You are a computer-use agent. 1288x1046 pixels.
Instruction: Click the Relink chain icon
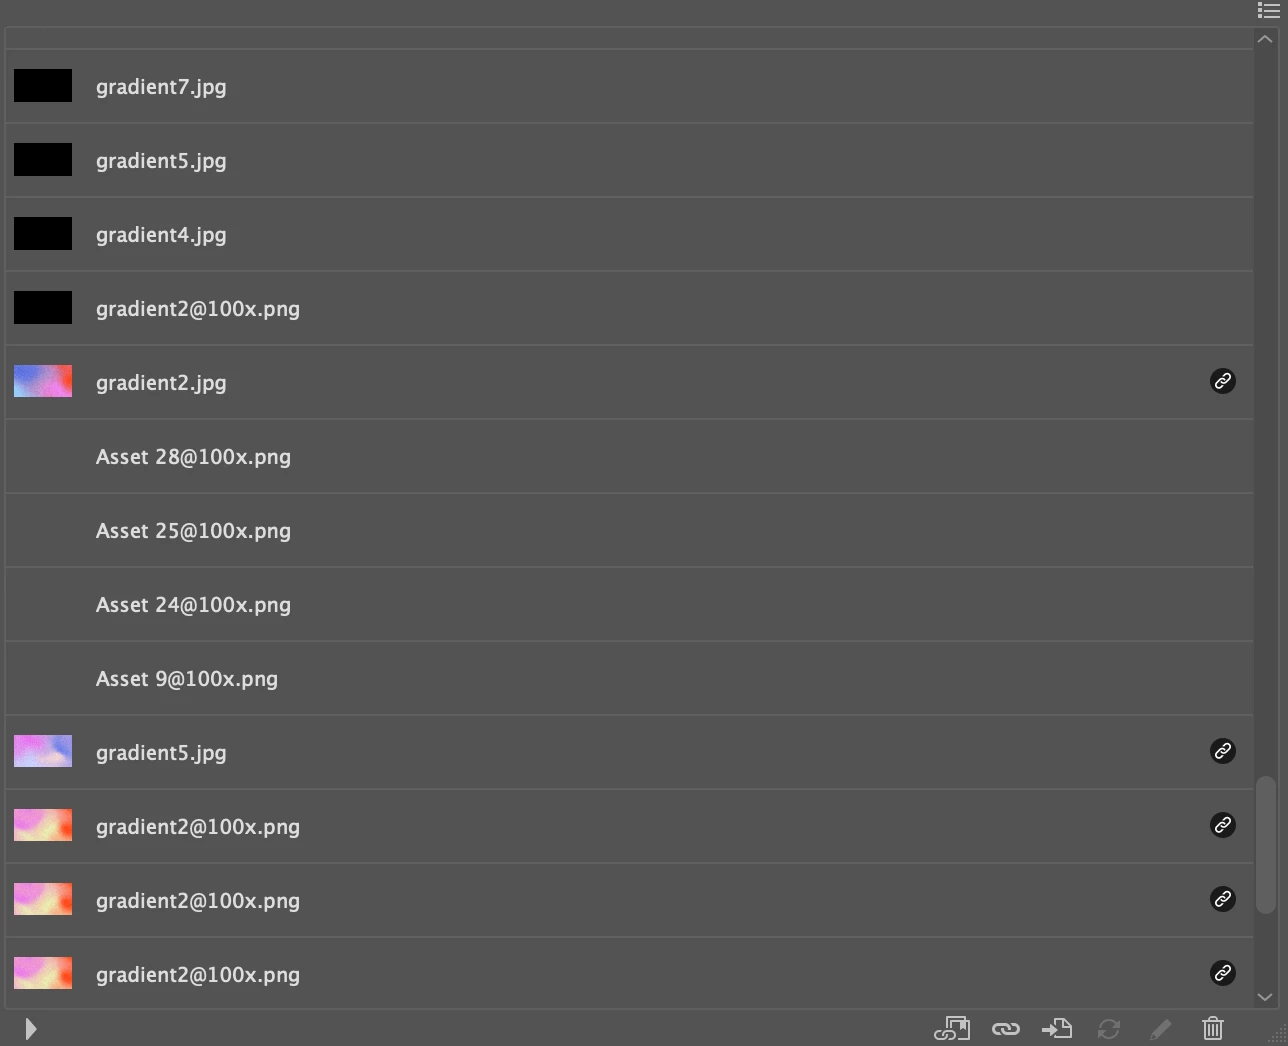coord(1006,1028)
